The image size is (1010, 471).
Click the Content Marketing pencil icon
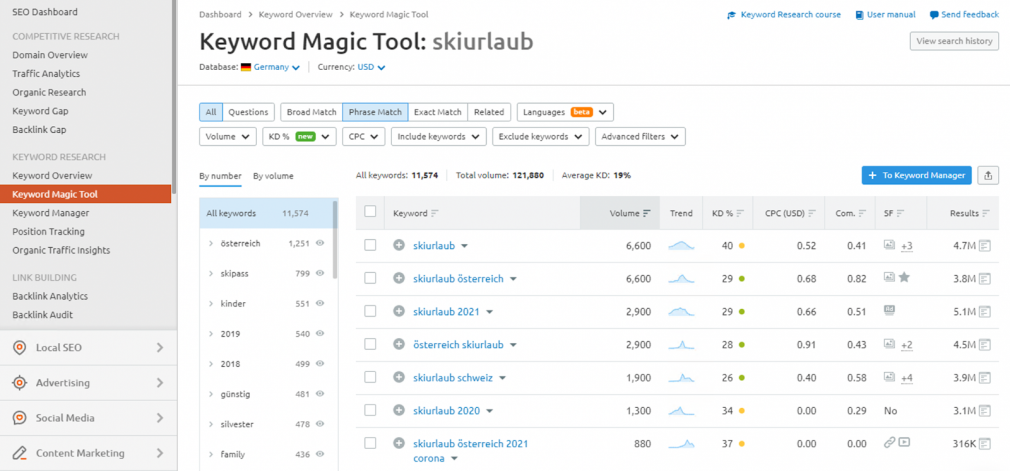point(20,452)
